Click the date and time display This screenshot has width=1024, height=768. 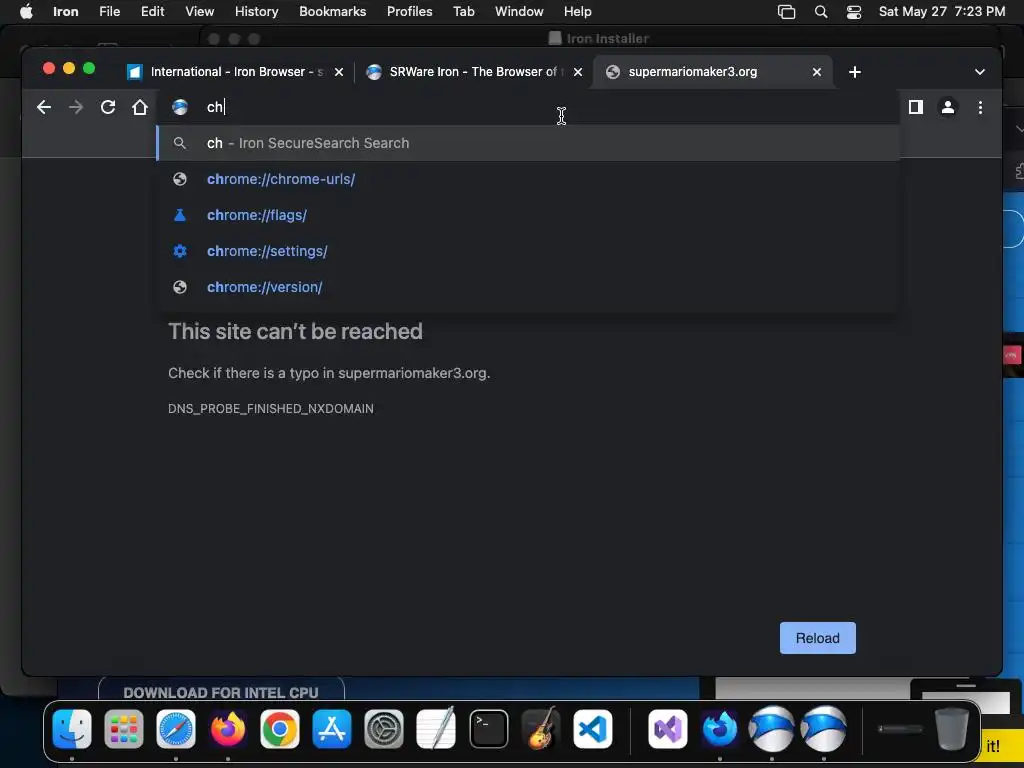pyautogui.click(x=942, y=12)
